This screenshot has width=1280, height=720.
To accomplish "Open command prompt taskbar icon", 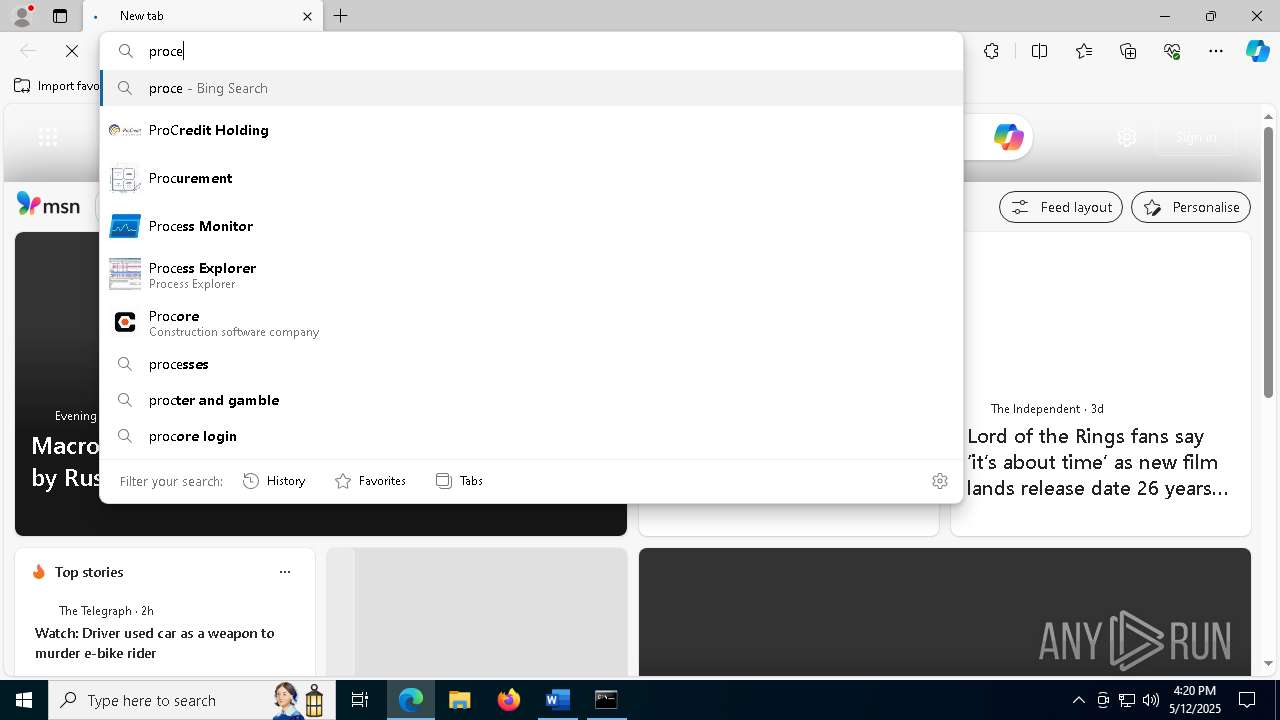I will pyautogui.click(x=606, y=700).
